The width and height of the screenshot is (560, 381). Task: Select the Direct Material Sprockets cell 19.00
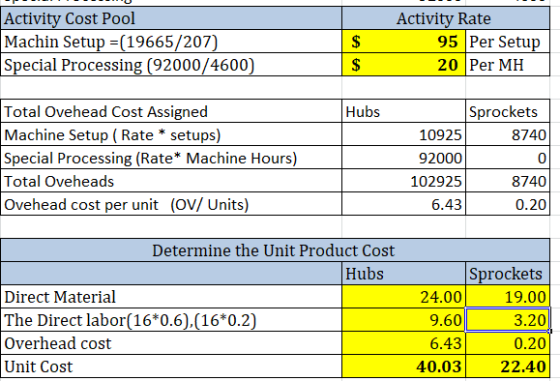[x=508, y=297]
